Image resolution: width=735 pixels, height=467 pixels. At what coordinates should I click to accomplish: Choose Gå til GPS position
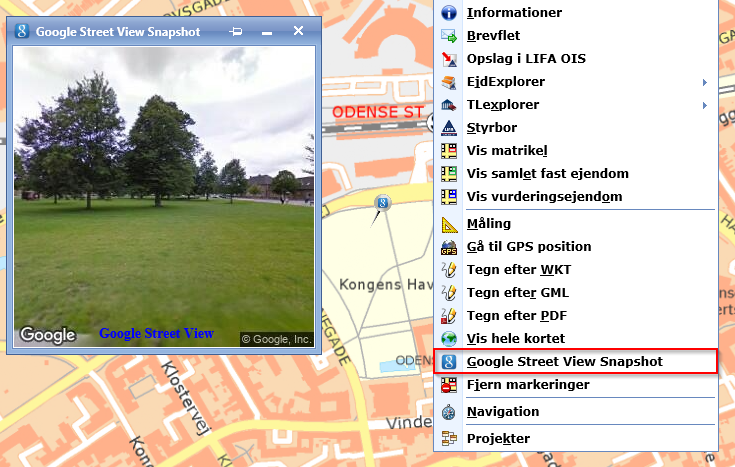click(x=576, y=247)
